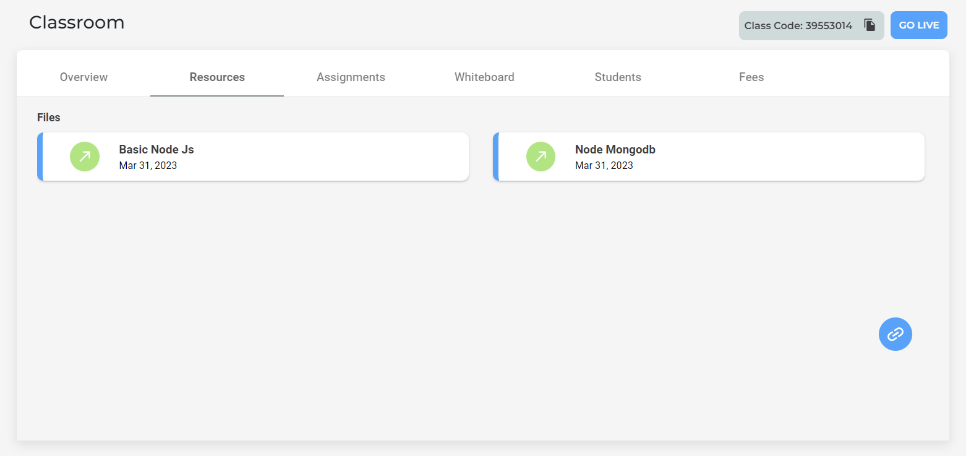Click the blue floating link attachment button

pos(895,334)
